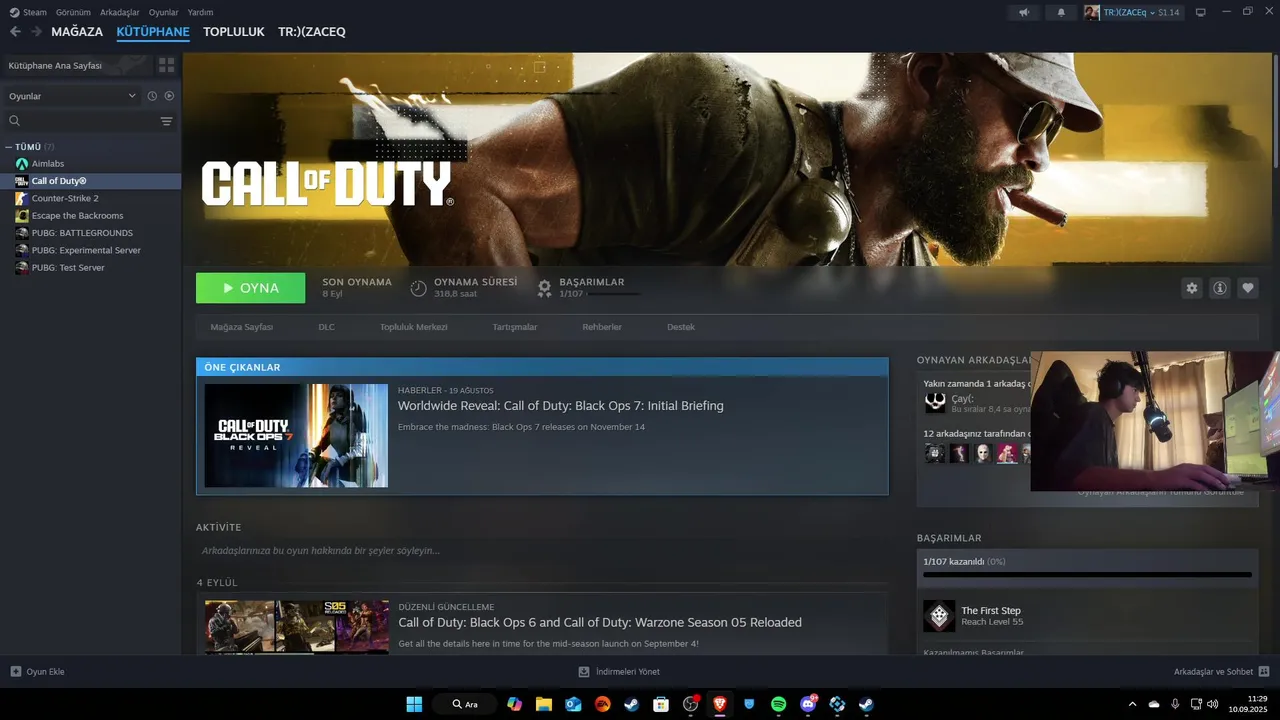Click the announcements megaphone icon
Viewport: 1280px width, 720px height.
click(1023, 12)
